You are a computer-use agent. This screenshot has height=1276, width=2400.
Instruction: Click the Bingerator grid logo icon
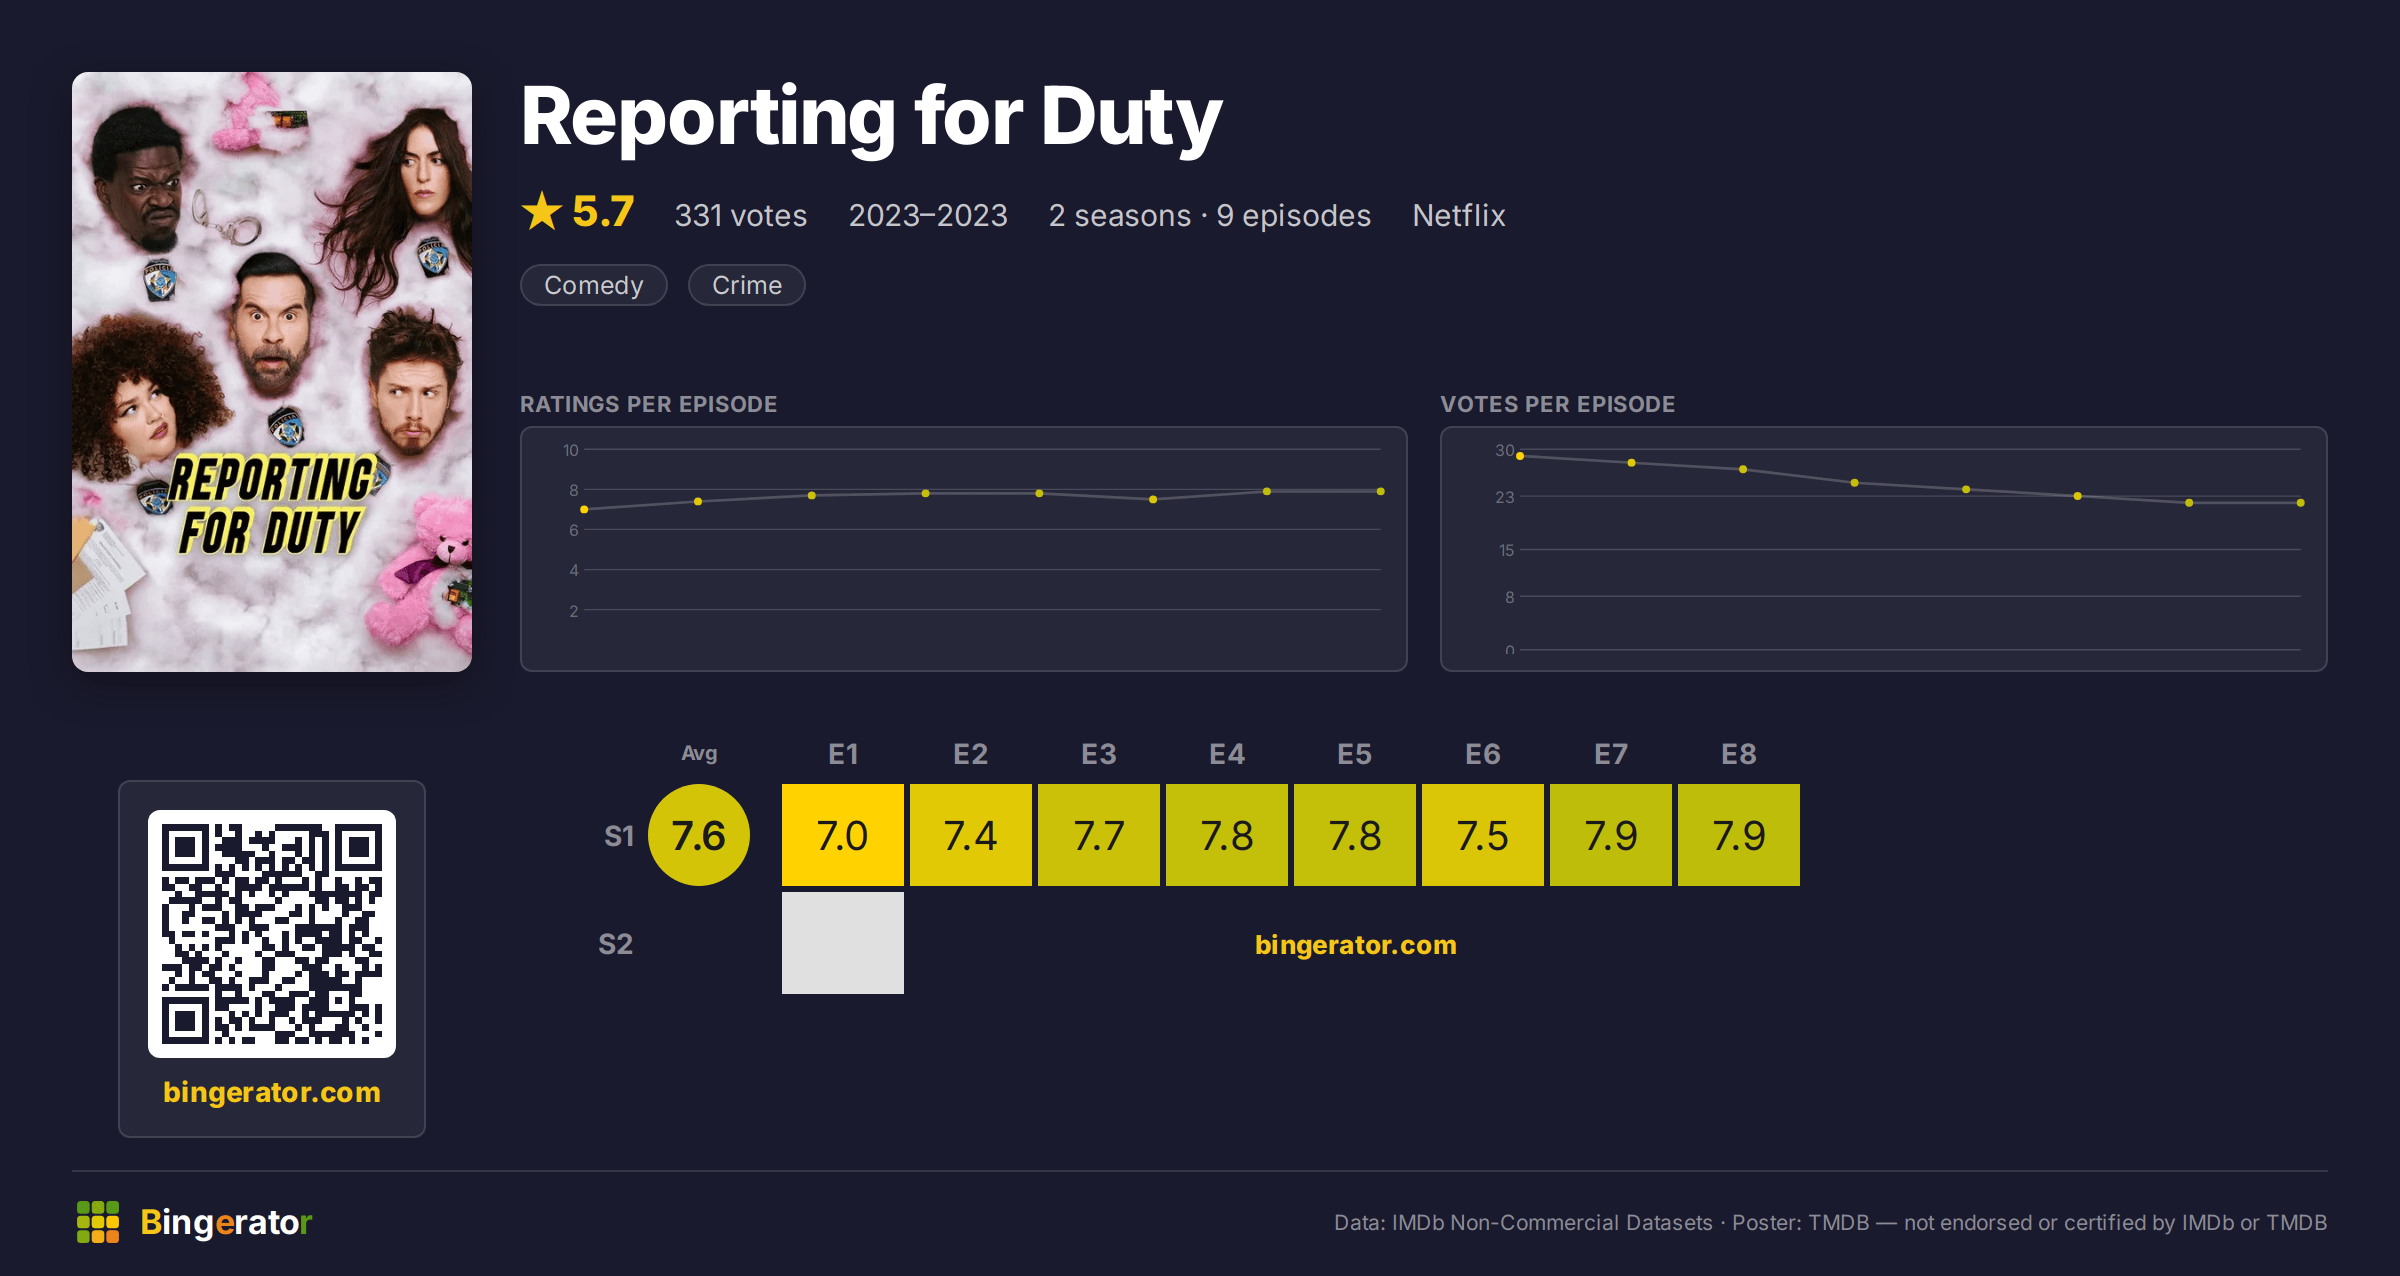point(98,1222)
